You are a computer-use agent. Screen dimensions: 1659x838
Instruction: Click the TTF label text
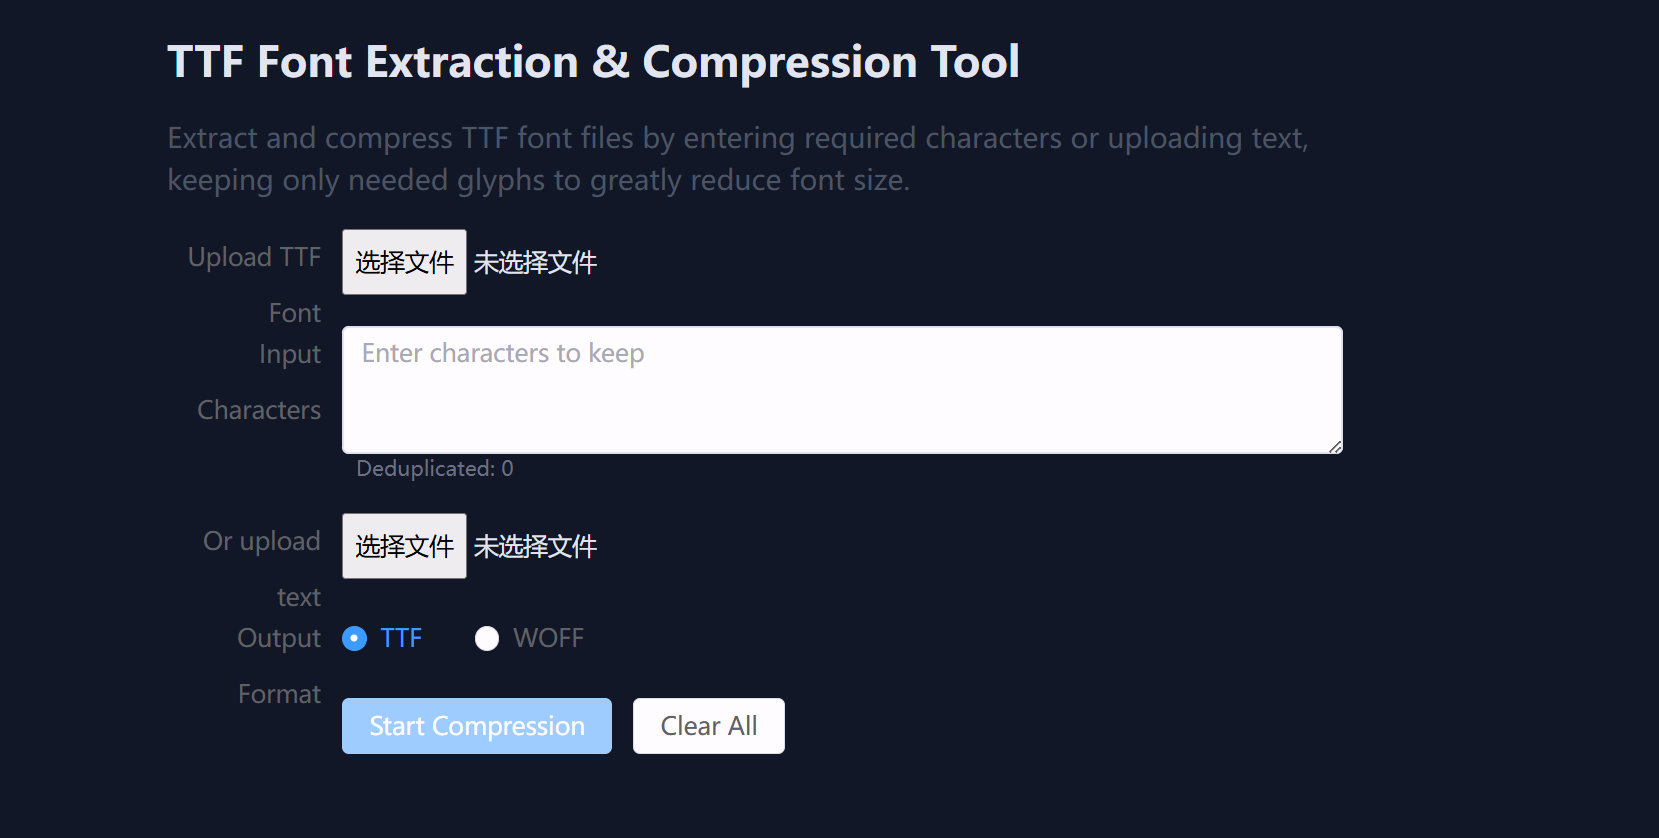coord(401,638)
